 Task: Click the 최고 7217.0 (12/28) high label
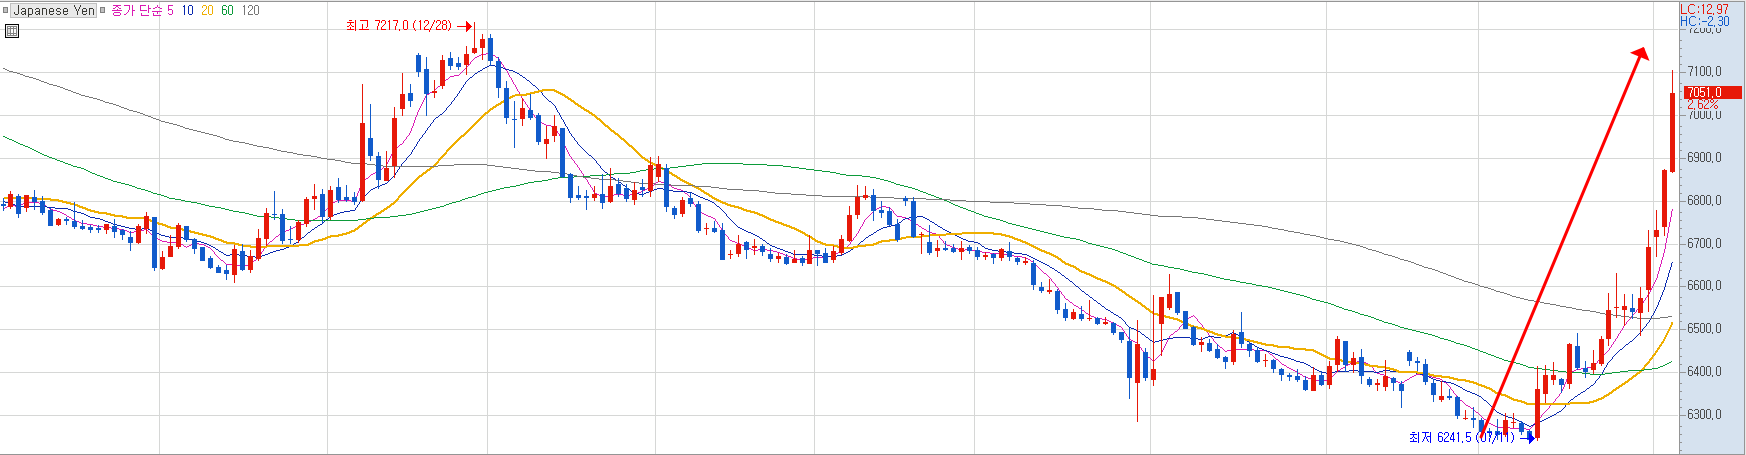[x=398, y=26]
